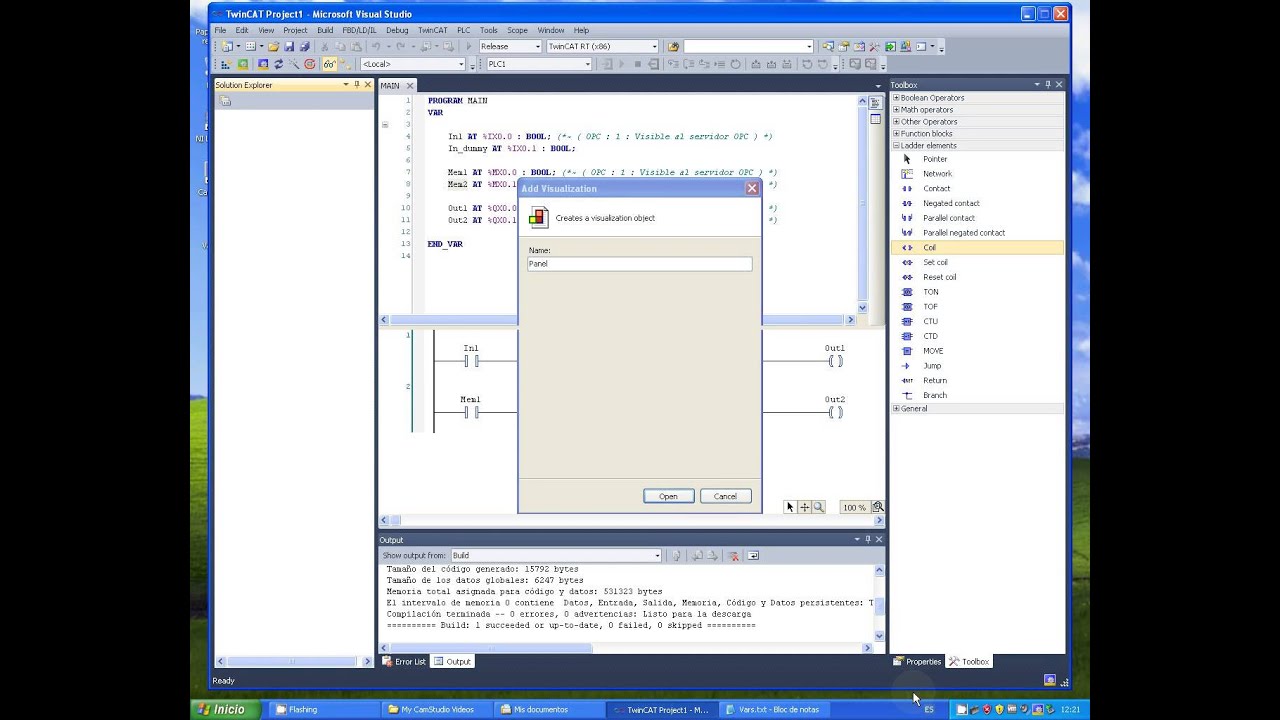This screenshot has height=720, width=1280.
Task: Open the File menu
Action: point(220,30)
